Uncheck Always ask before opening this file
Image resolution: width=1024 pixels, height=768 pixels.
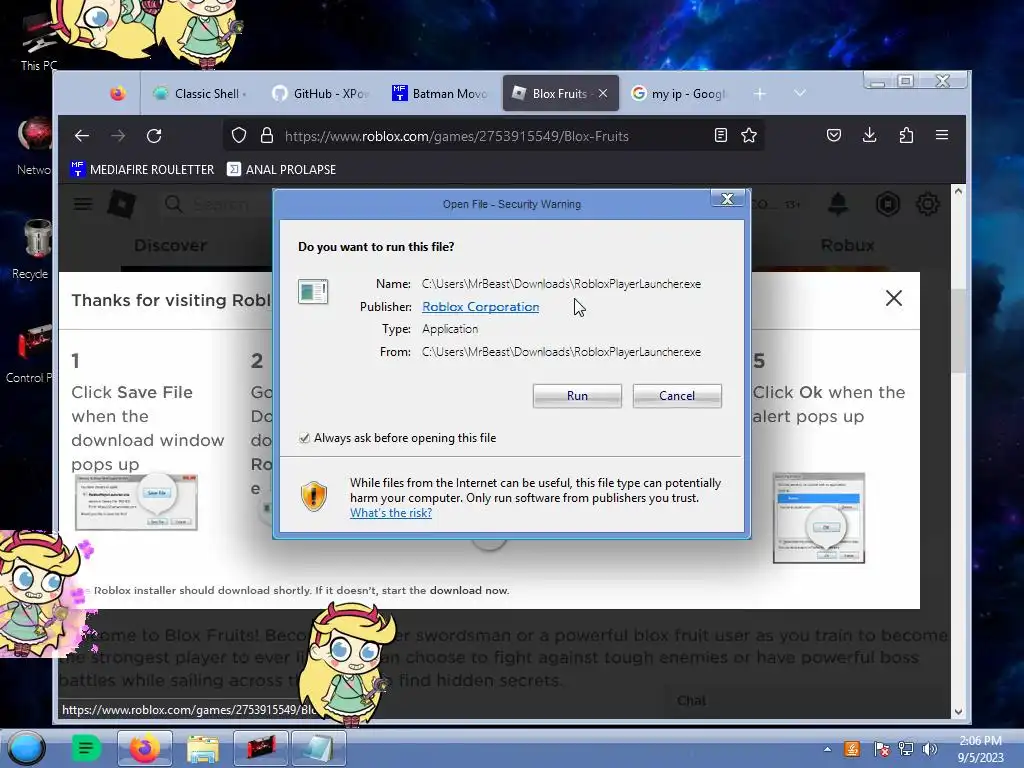coord(304,438)
